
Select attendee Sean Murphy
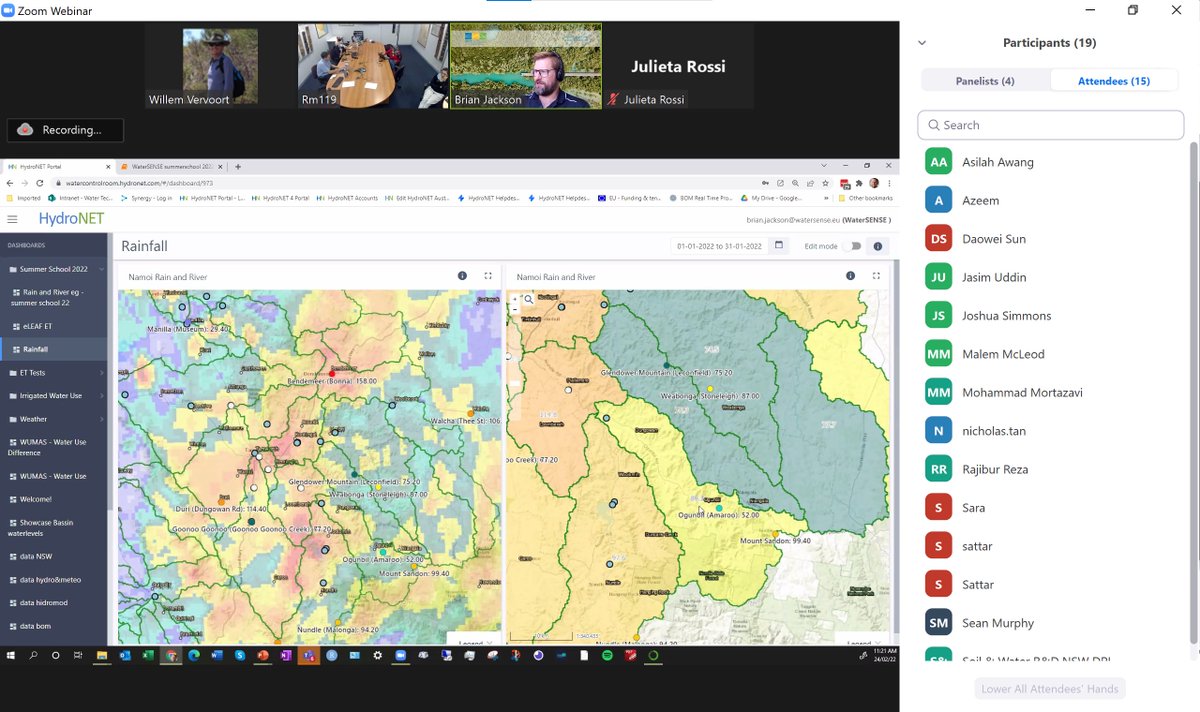1050,622
